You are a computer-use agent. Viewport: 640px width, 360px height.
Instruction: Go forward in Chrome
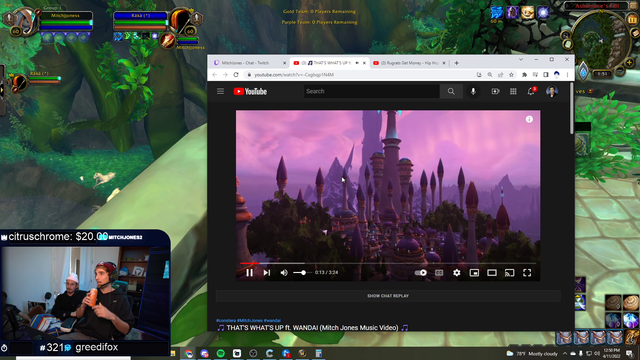[x=225, y=75]
